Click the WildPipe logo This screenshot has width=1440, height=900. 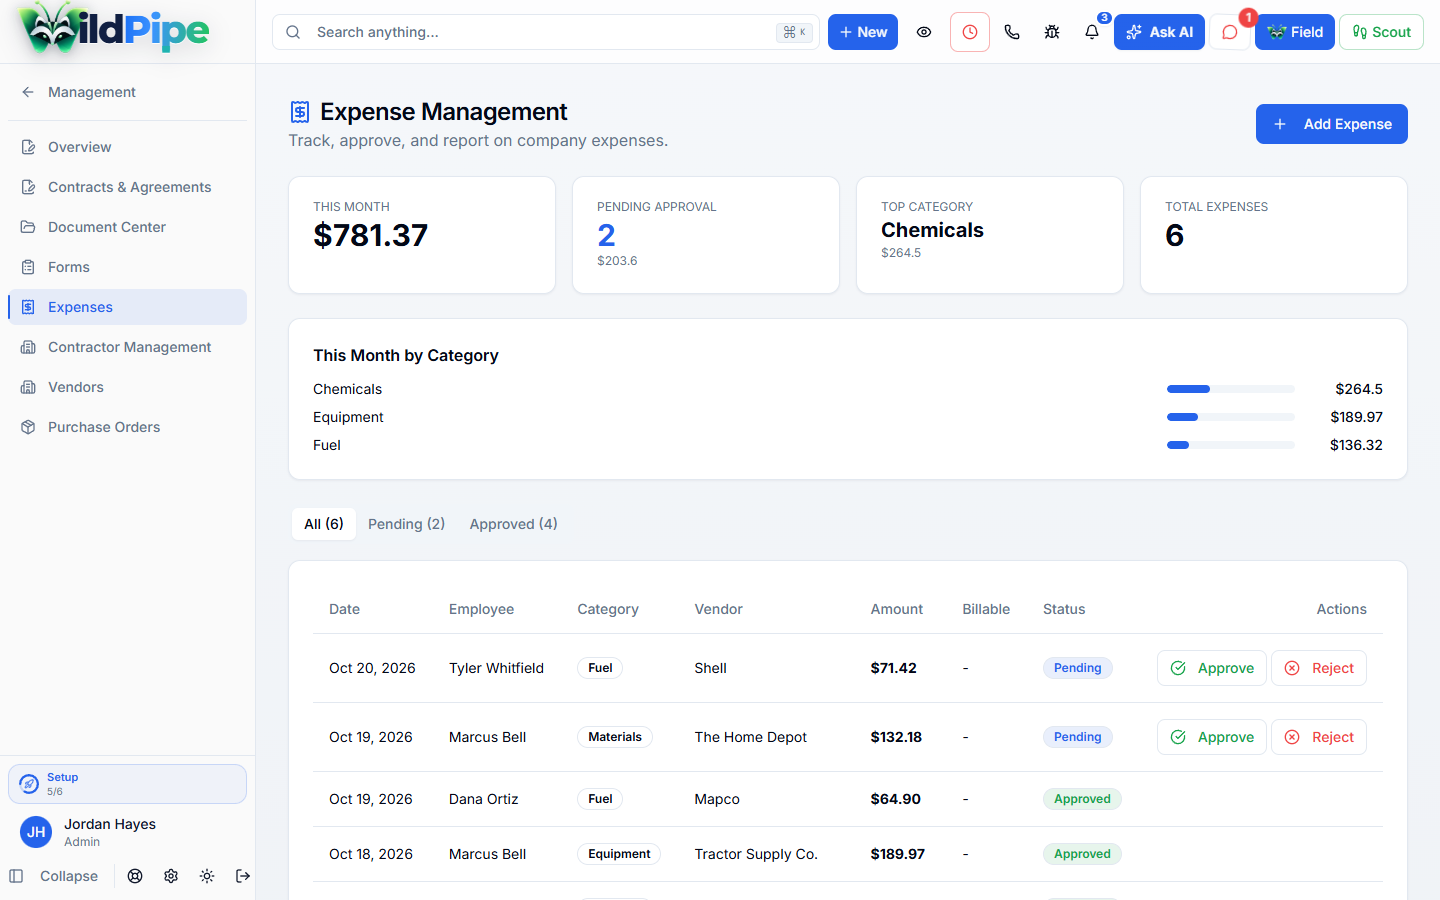pyautogui.click(x=115, y=30)
